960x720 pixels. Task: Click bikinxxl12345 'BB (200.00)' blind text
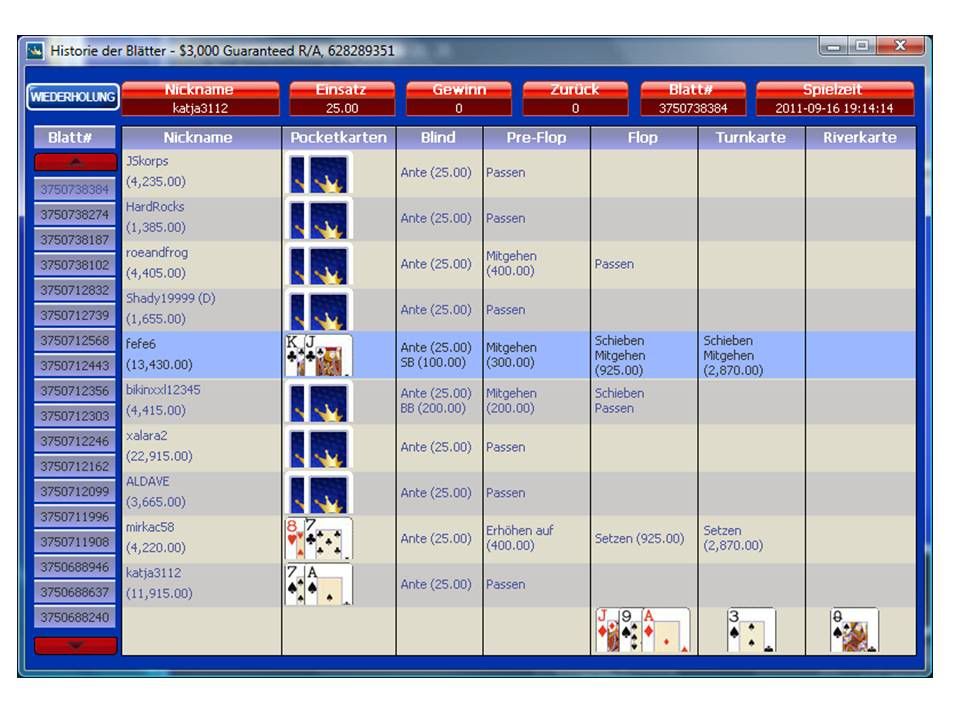[x=433, y=408]
